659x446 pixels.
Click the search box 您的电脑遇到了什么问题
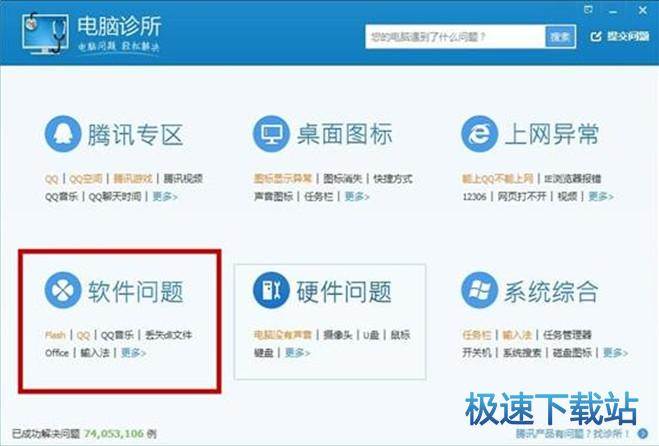(x=455, y=37)
